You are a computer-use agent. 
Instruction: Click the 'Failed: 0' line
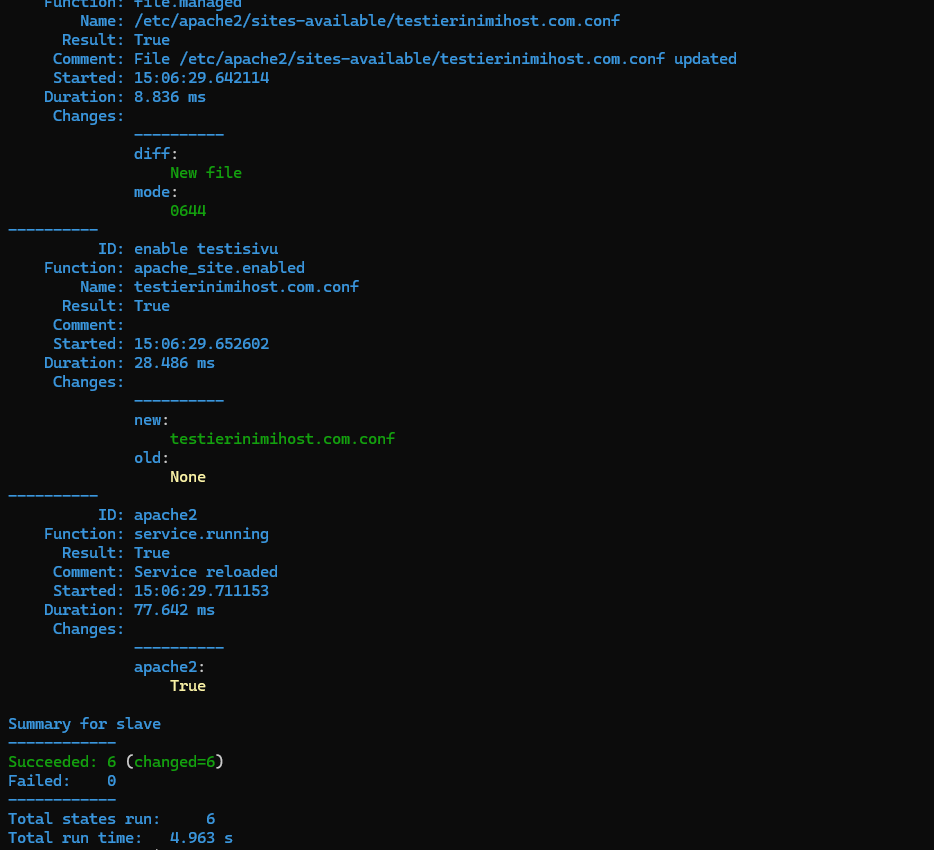coord(62,781)
